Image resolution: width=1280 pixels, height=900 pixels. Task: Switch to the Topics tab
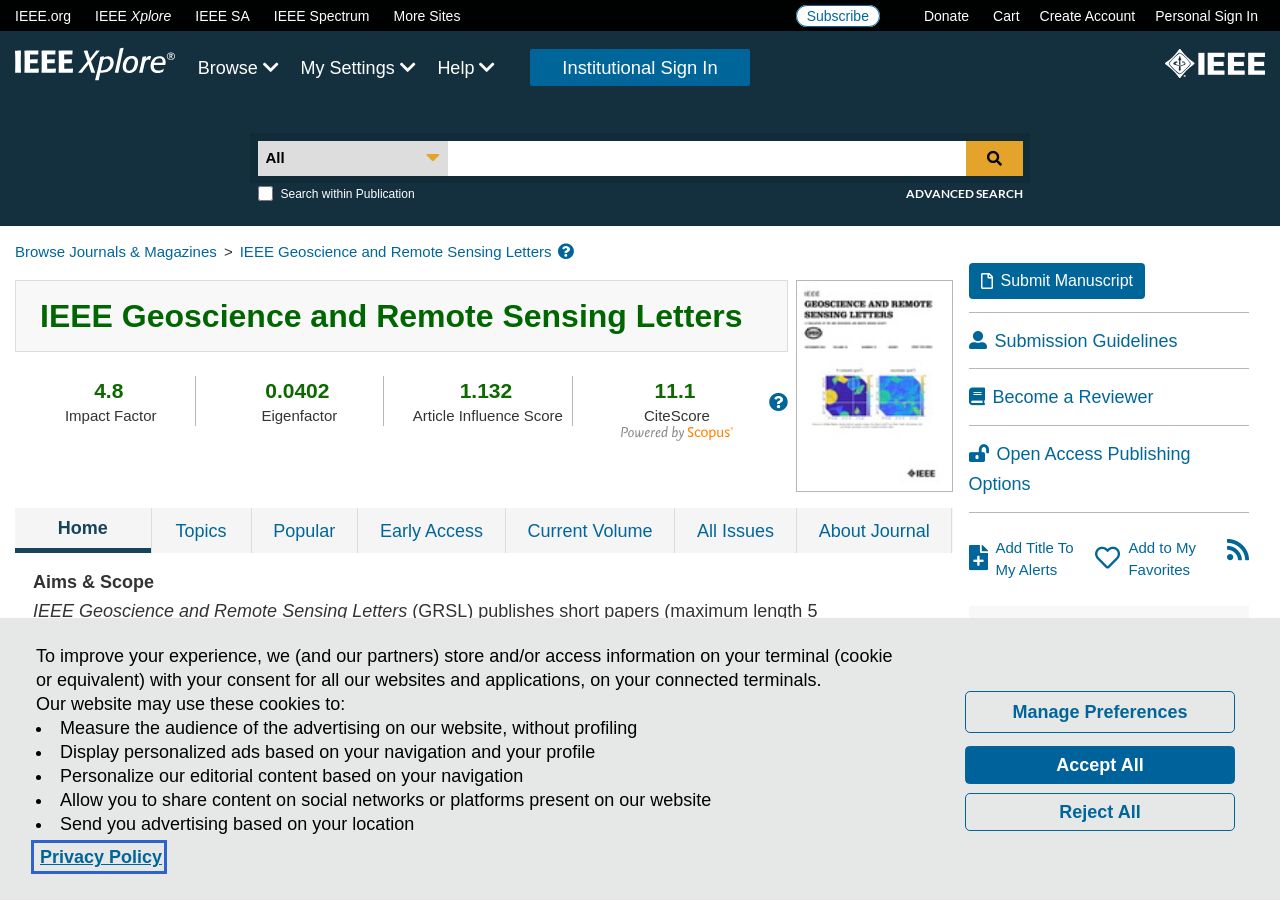click(201, 531)
